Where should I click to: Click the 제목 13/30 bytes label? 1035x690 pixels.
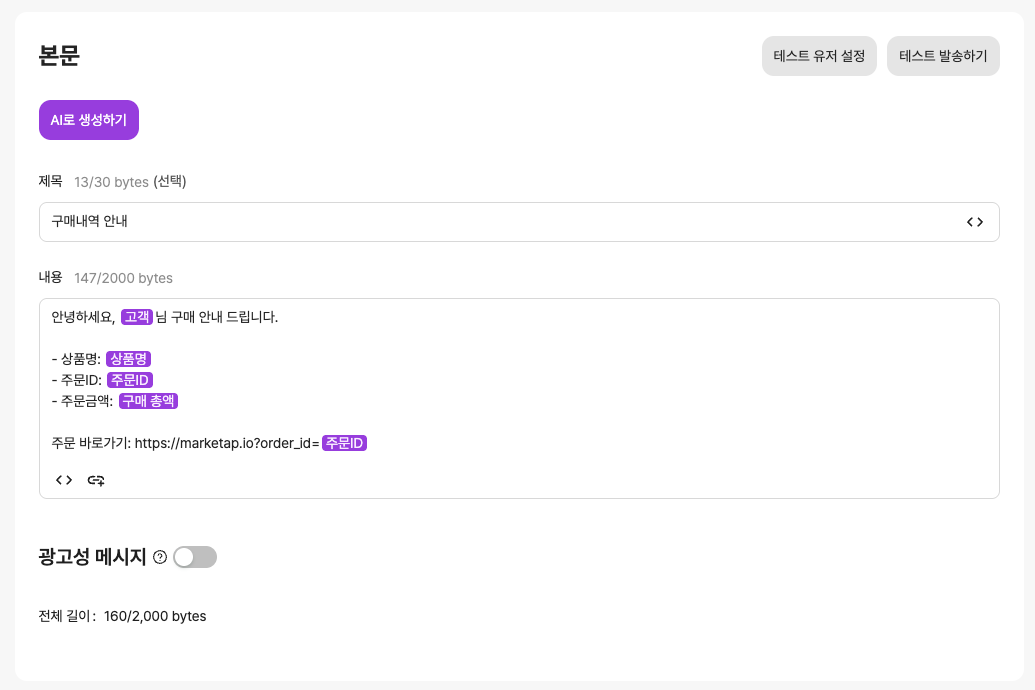[112, 182]
